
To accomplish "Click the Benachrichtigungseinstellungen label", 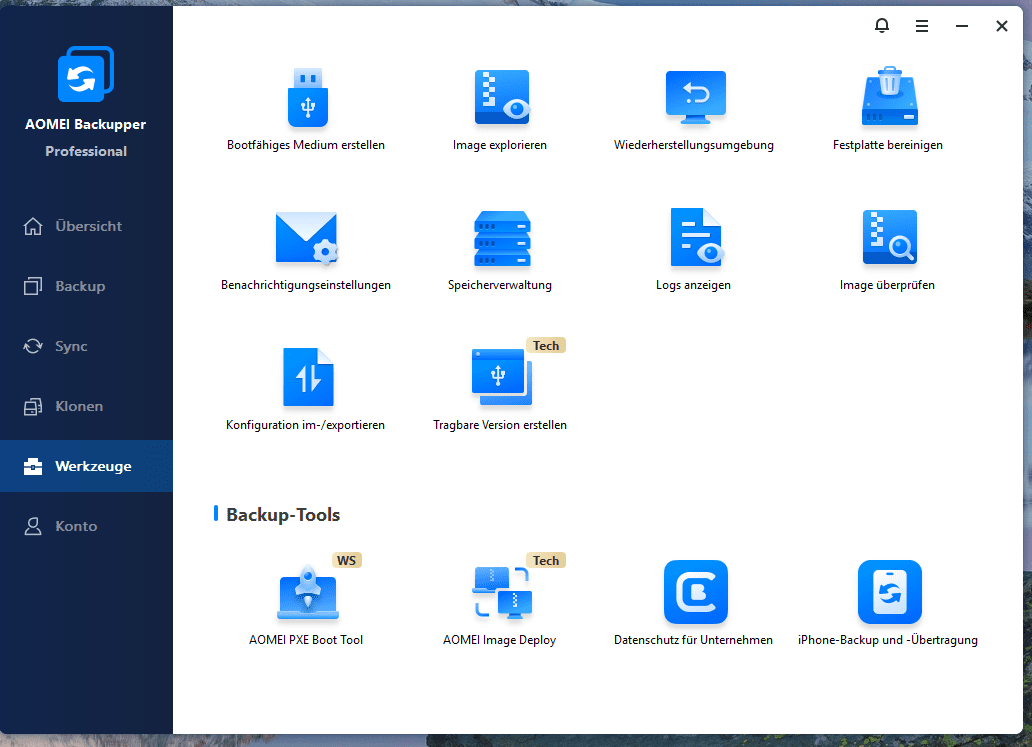I will tap(306, 285).
